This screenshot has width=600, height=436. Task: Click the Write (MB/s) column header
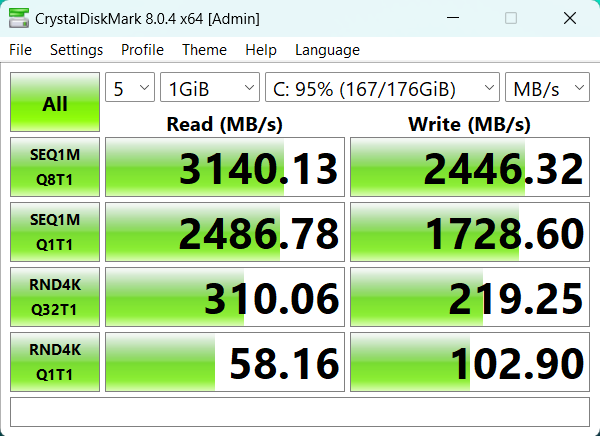[x=470, y=124]
